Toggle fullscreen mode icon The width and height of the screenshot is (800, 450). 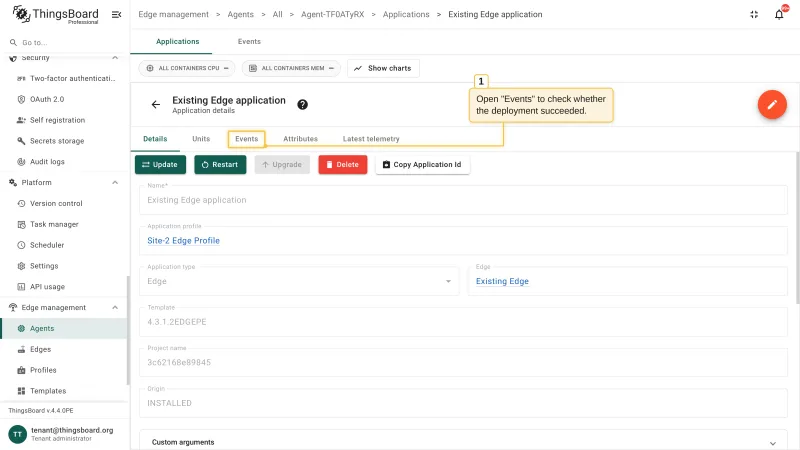(x=754, y=14)
